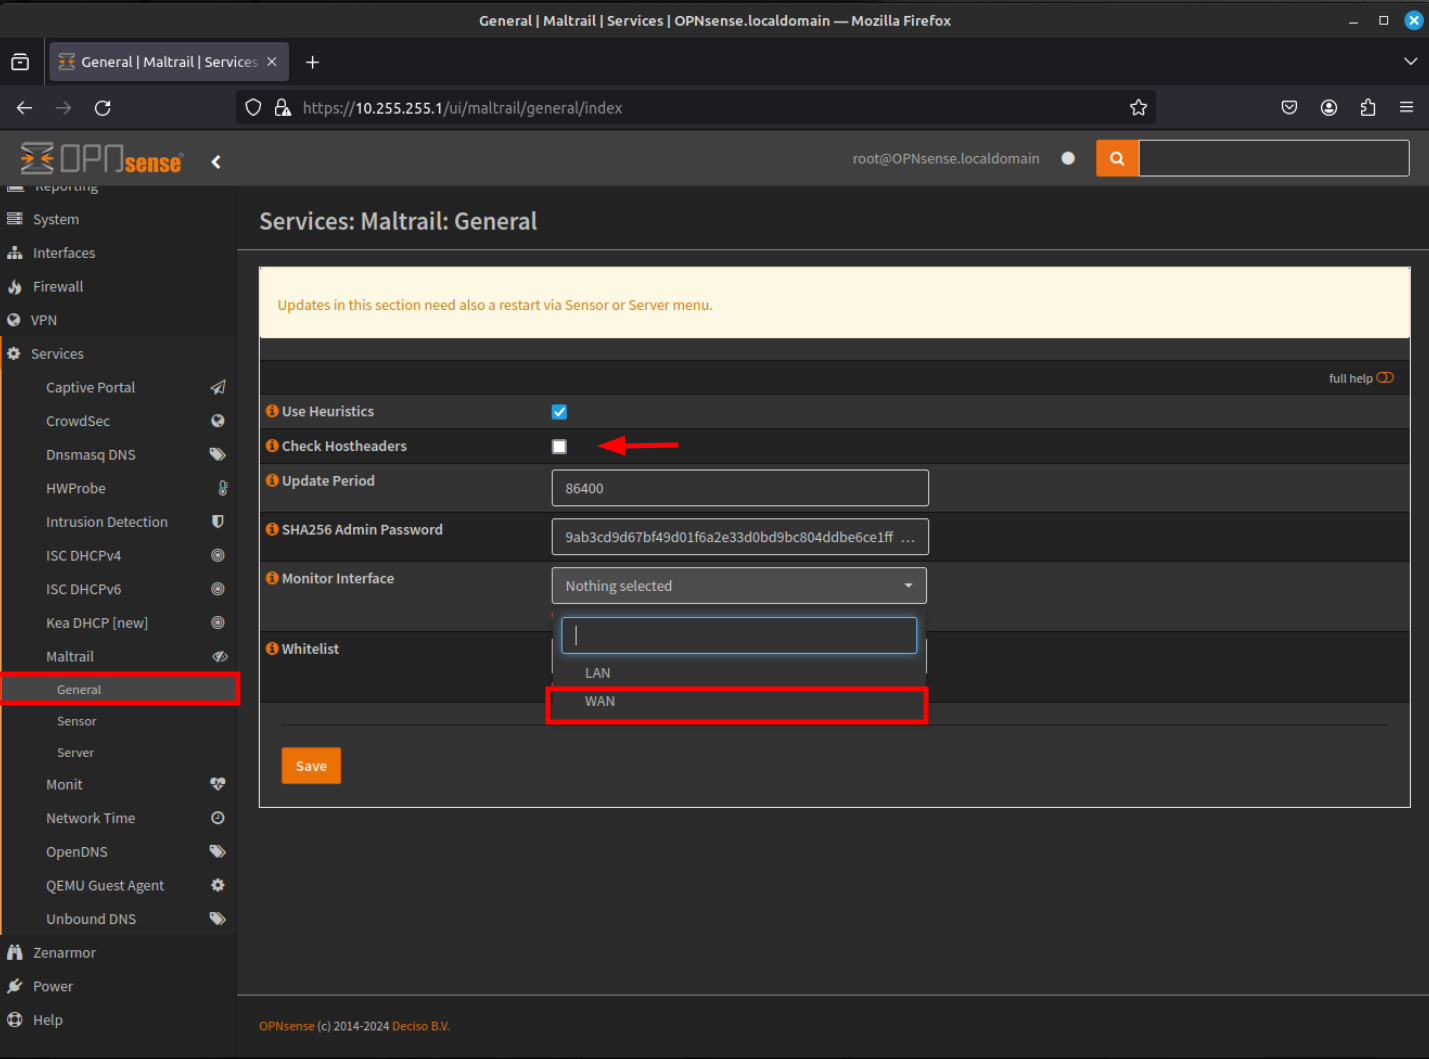Toggle the full help switch
The width and height of the screenshot is (1429, 1059).
coord(1385,378)
